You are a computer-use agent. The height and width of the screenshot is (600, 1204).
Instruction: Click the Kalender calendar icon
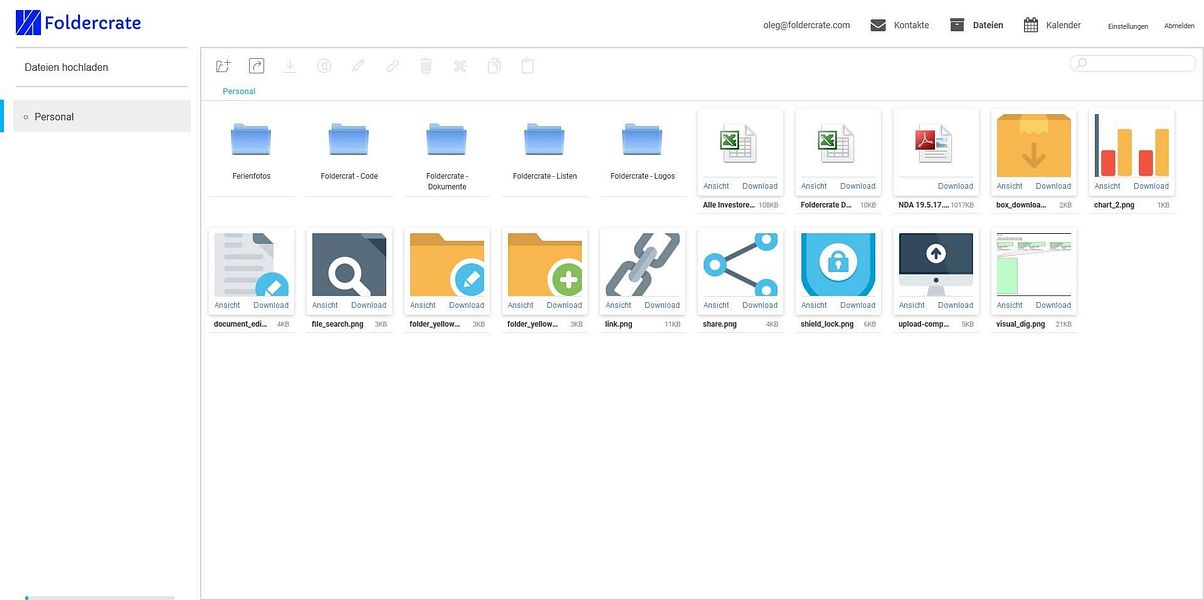(x=1031, y=25)
